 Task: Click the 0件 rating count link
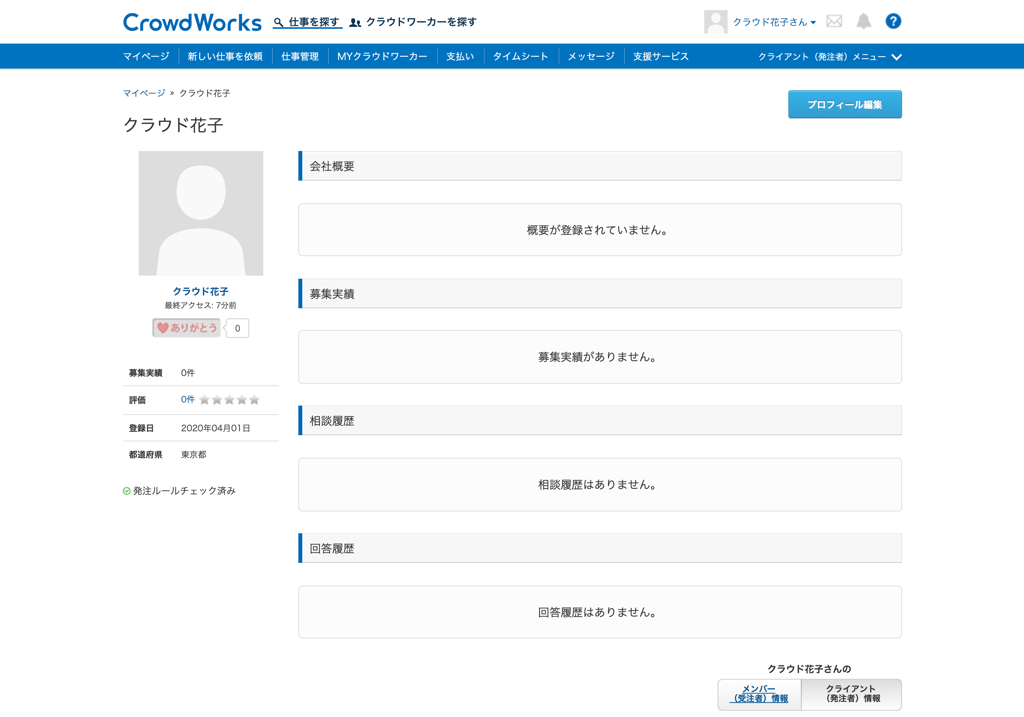coord(188,400)
